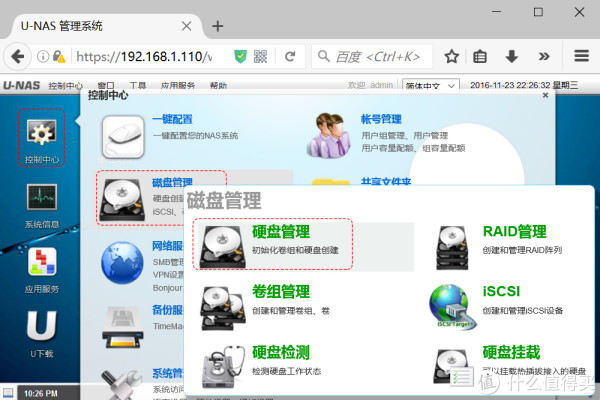Open the 窗口 menu

tap(106, 85)
